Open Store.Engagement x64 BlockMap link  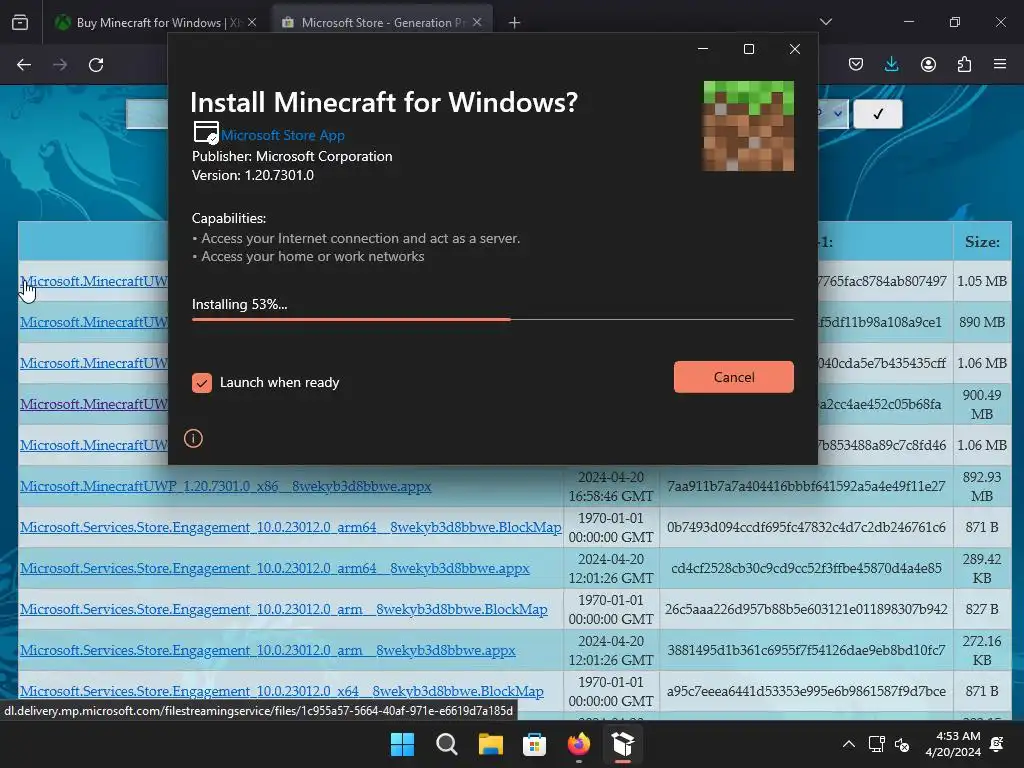click(x=281, y=692)
